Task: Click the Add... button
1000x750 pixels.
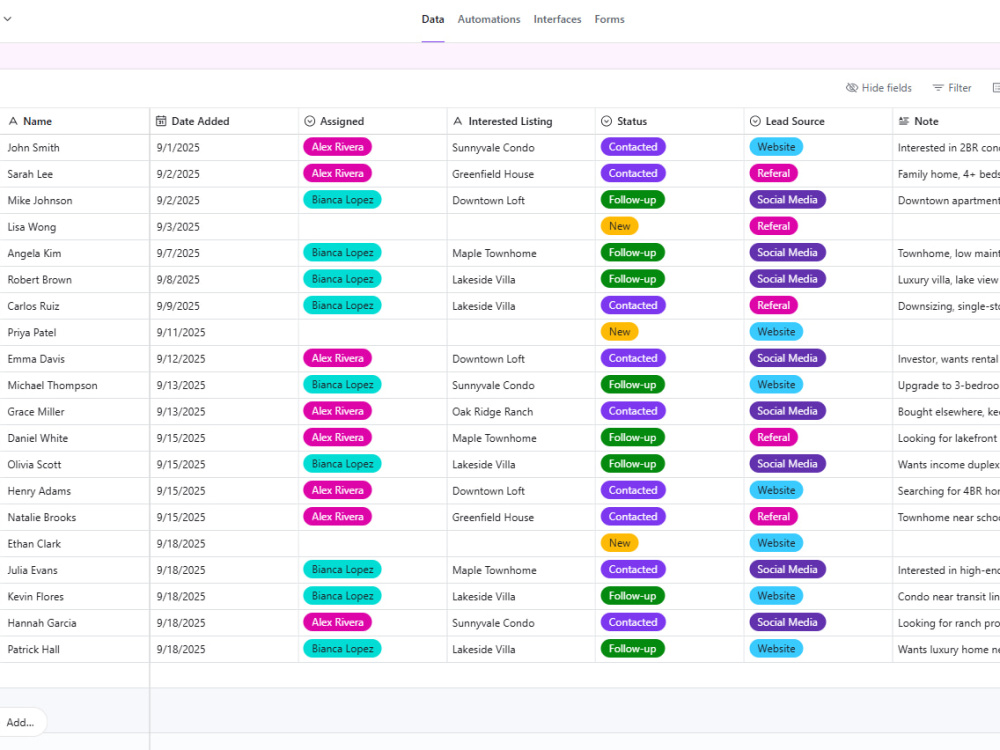Action: [20, 723]
